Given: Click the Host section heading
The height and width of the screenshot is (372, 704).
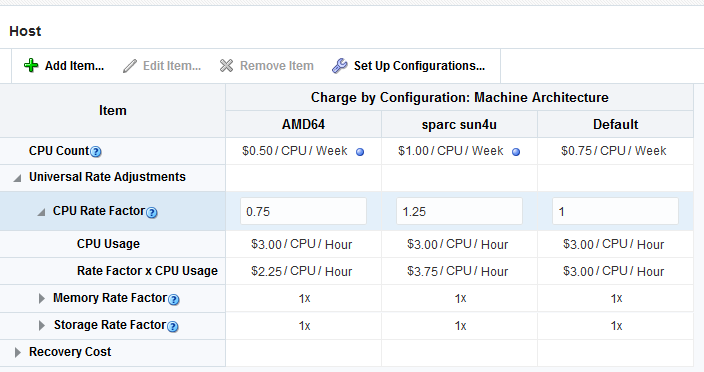Looking at the screenshot, I should [x=25, y=31].
